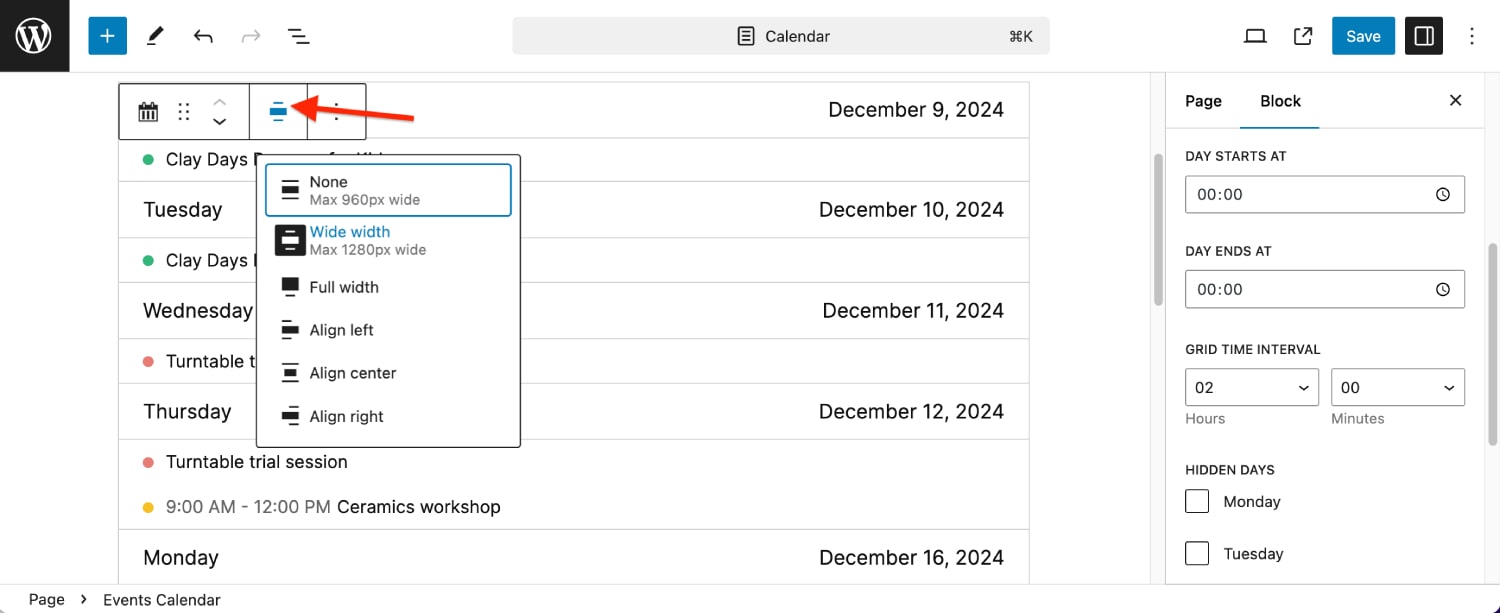
Task: Open the document overview list icon
Action: (298, 36)
